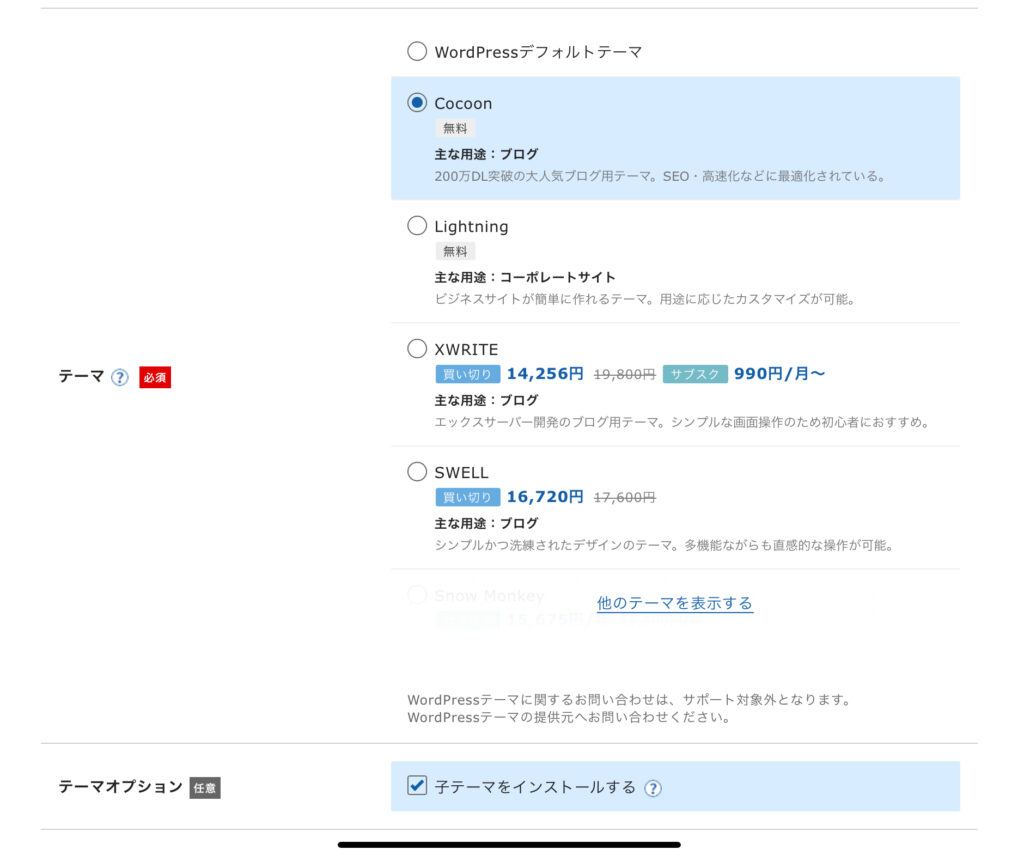Click the 990円/月〜 subscription price

tap(779, 373)
